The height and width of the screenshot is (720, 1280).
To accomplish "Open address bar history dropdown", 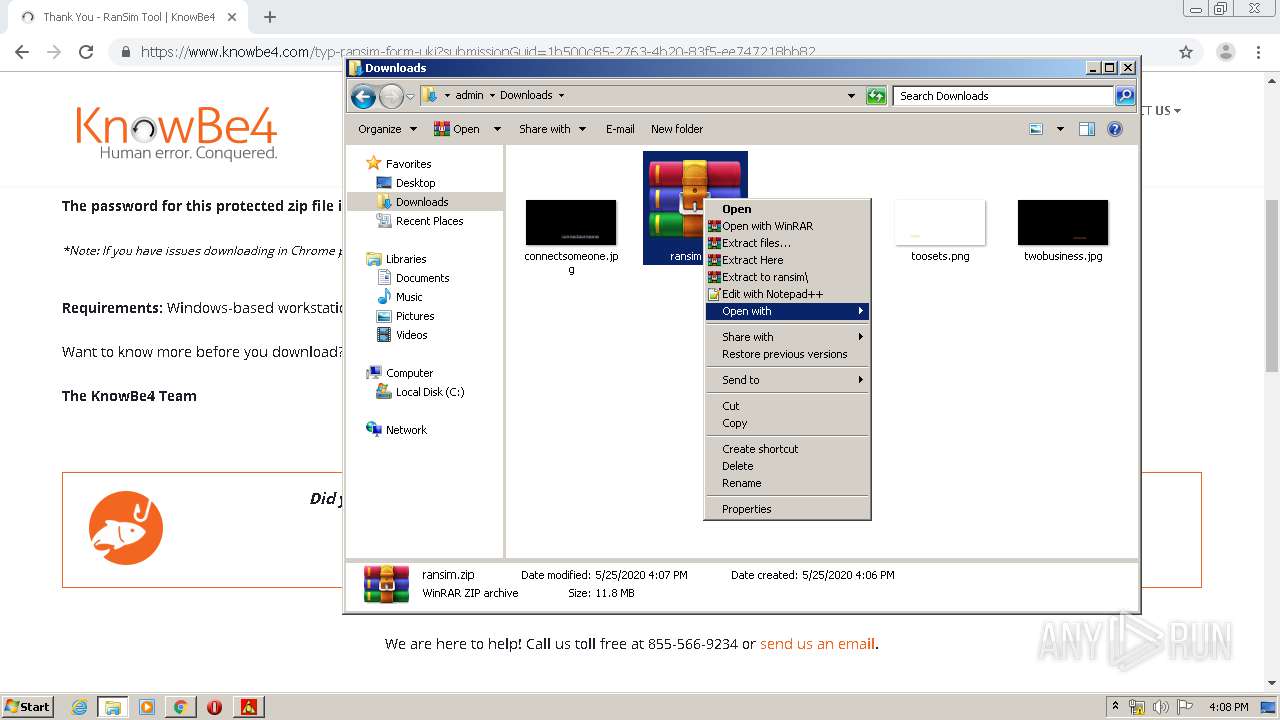I will pos(851,96).
